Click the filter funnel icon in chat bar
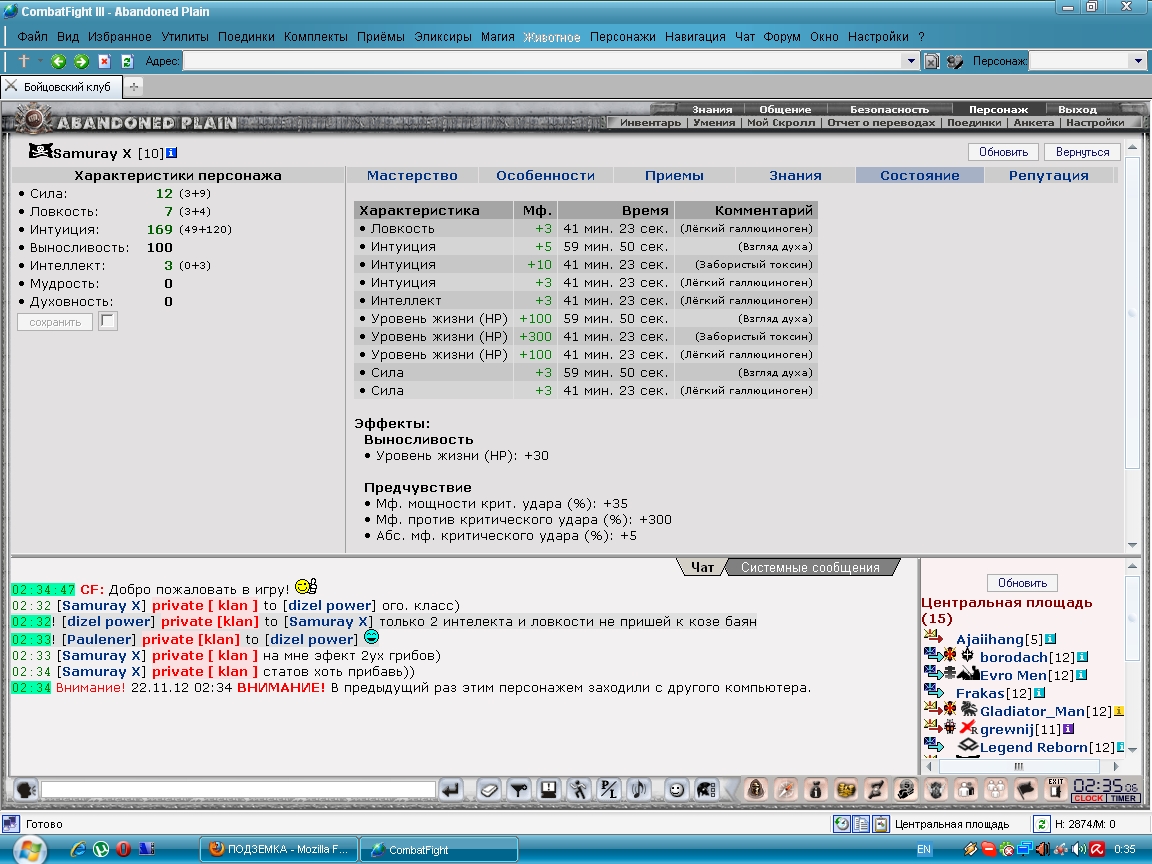 (x=519, y=790)
